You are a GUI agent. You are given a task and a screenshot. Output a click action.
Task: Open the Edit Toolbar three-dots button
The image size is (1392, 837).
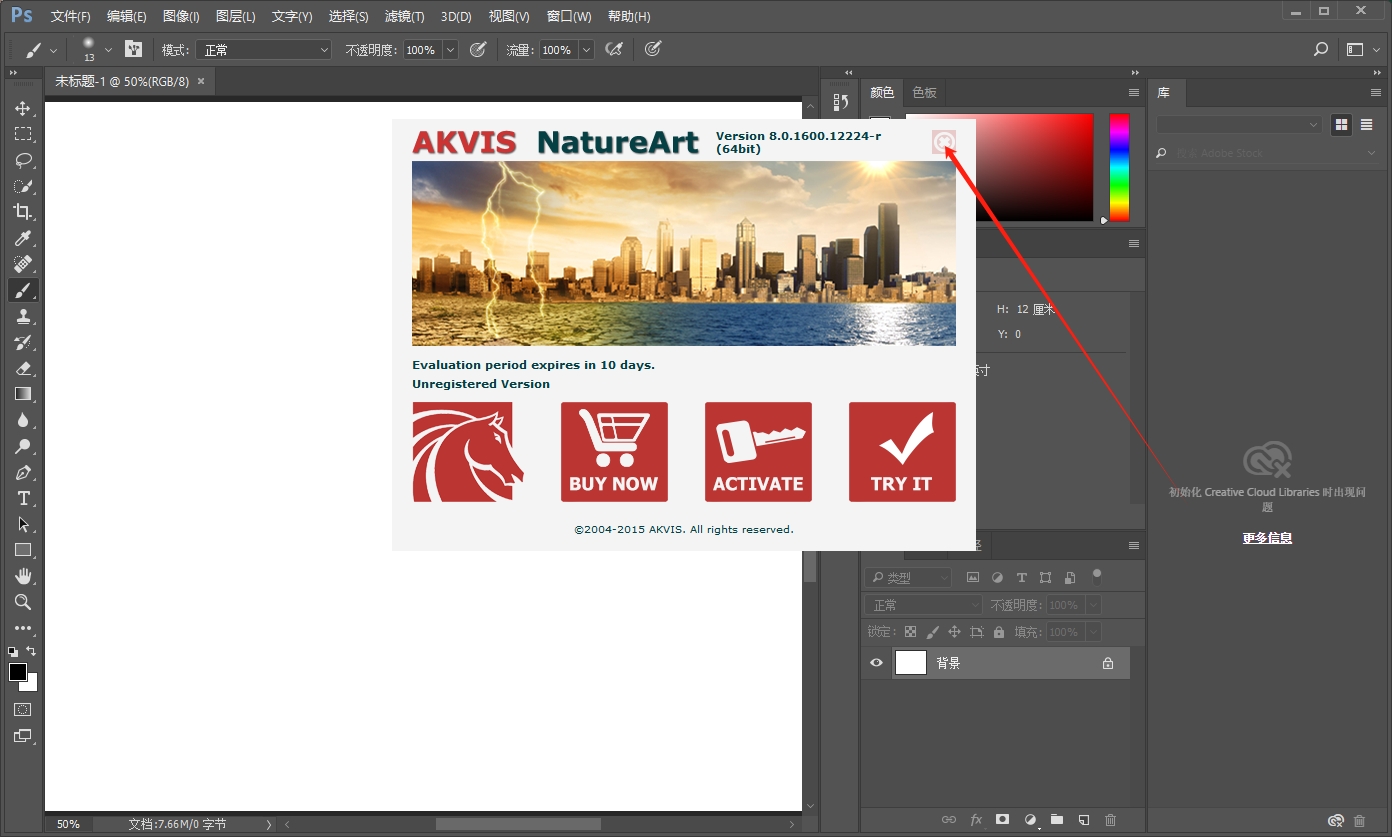[x=22, y=628]
